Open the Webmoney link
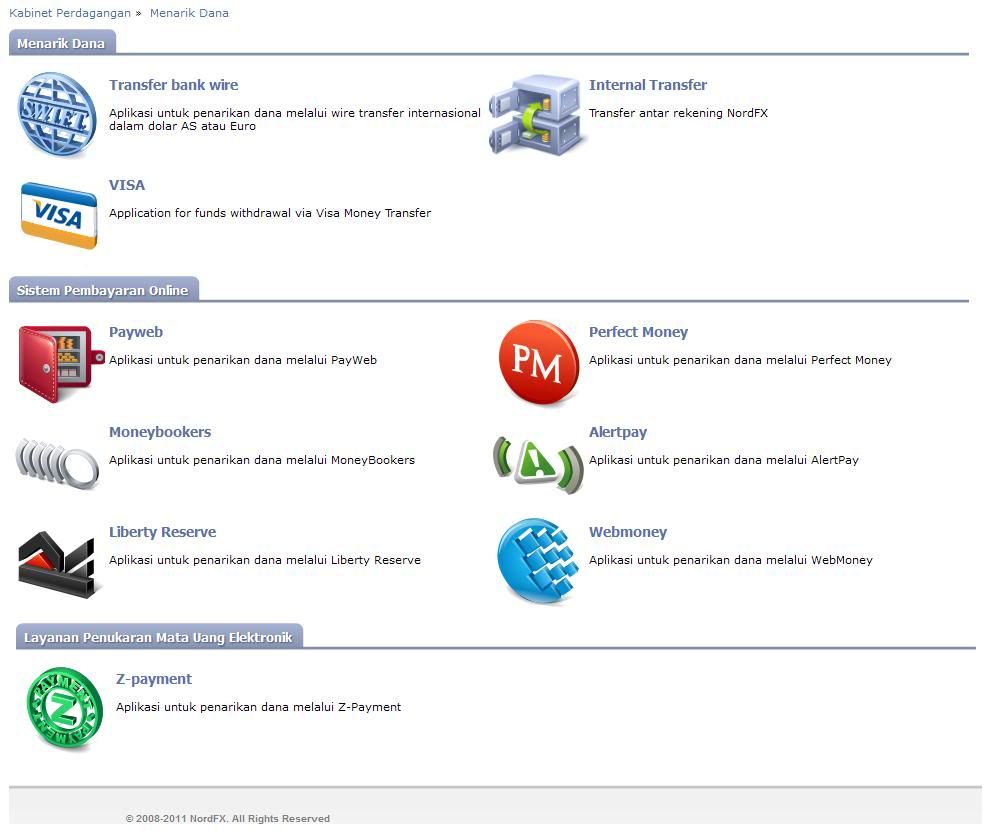Screen dimensions: 1001x831 pyautogui.click(x=628, y=532)
